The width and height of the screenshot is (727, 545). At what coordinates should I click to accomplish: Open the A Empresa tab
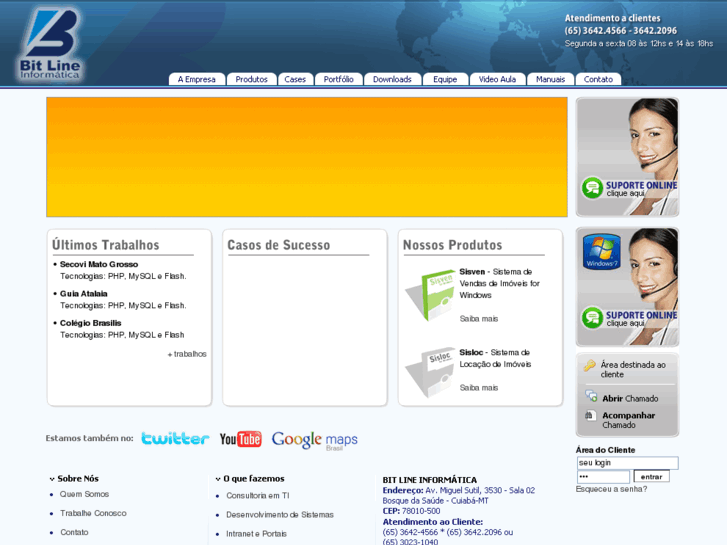(197, 79)
